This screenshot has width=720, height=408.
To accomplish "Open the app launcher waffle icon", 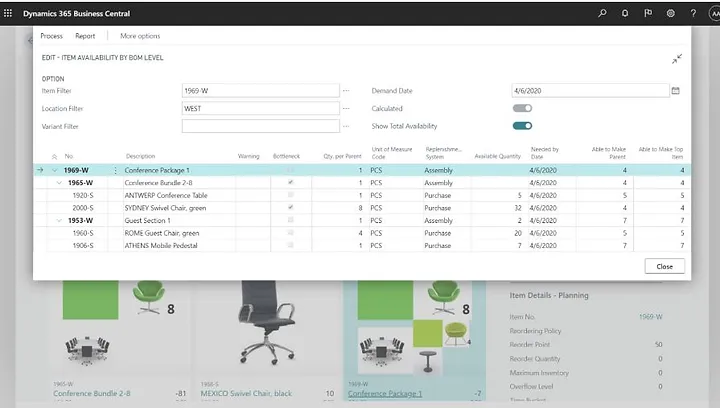I will 9,13.
